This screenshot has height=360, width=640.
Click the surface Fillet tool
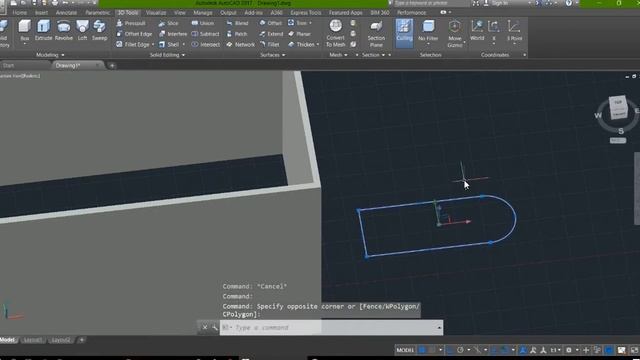point(270,44)
